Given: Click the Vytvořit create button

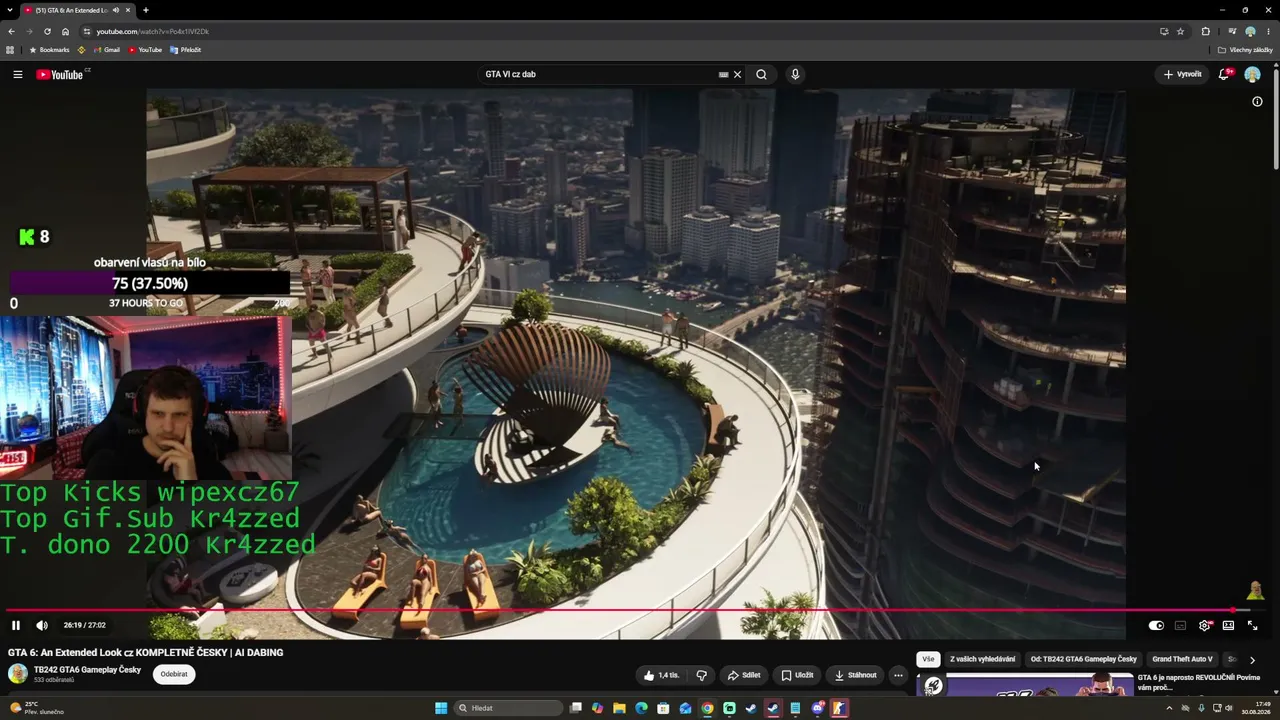Looking at the screenshot, I should pyautogui.click(x=1182, y=74).
